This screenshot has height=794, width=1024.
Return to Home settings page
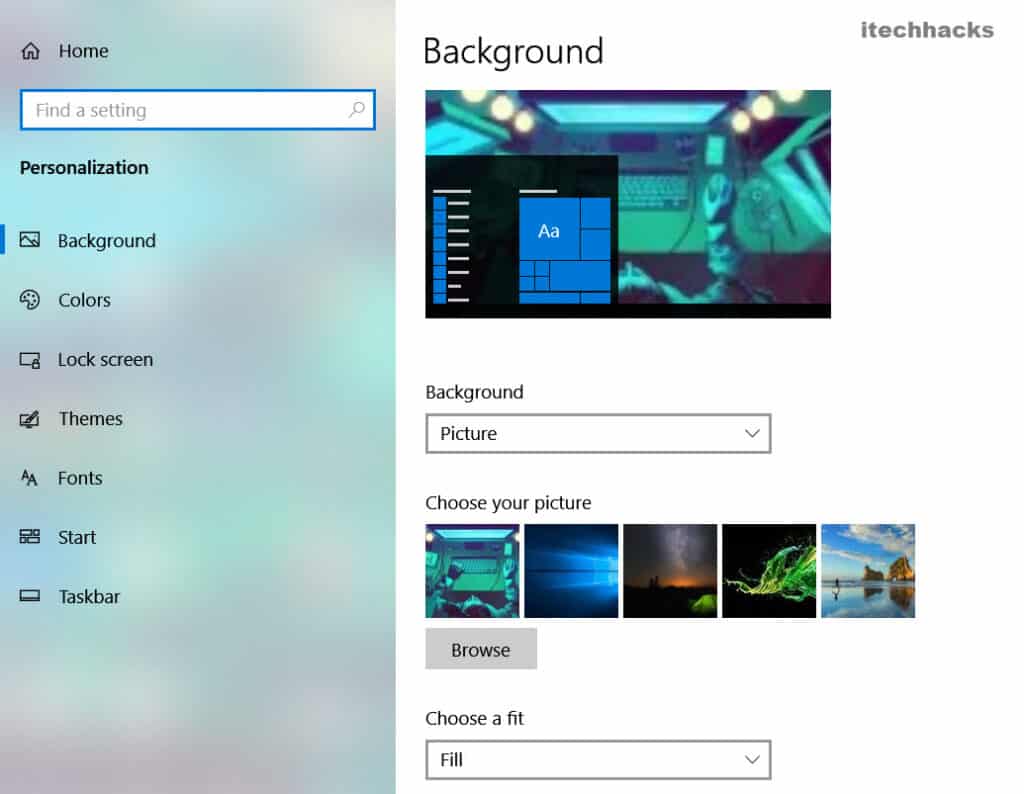[x=84, y=50]
